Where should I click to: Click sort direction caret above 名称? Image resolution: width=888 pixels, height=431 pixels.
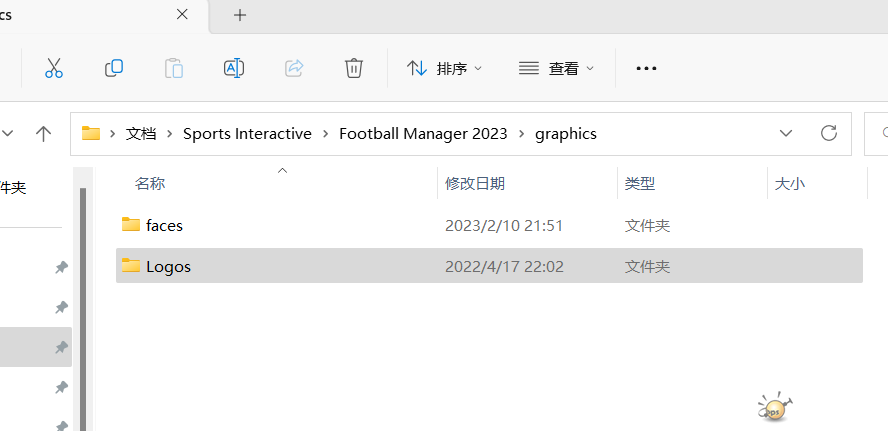coord(282,170)
